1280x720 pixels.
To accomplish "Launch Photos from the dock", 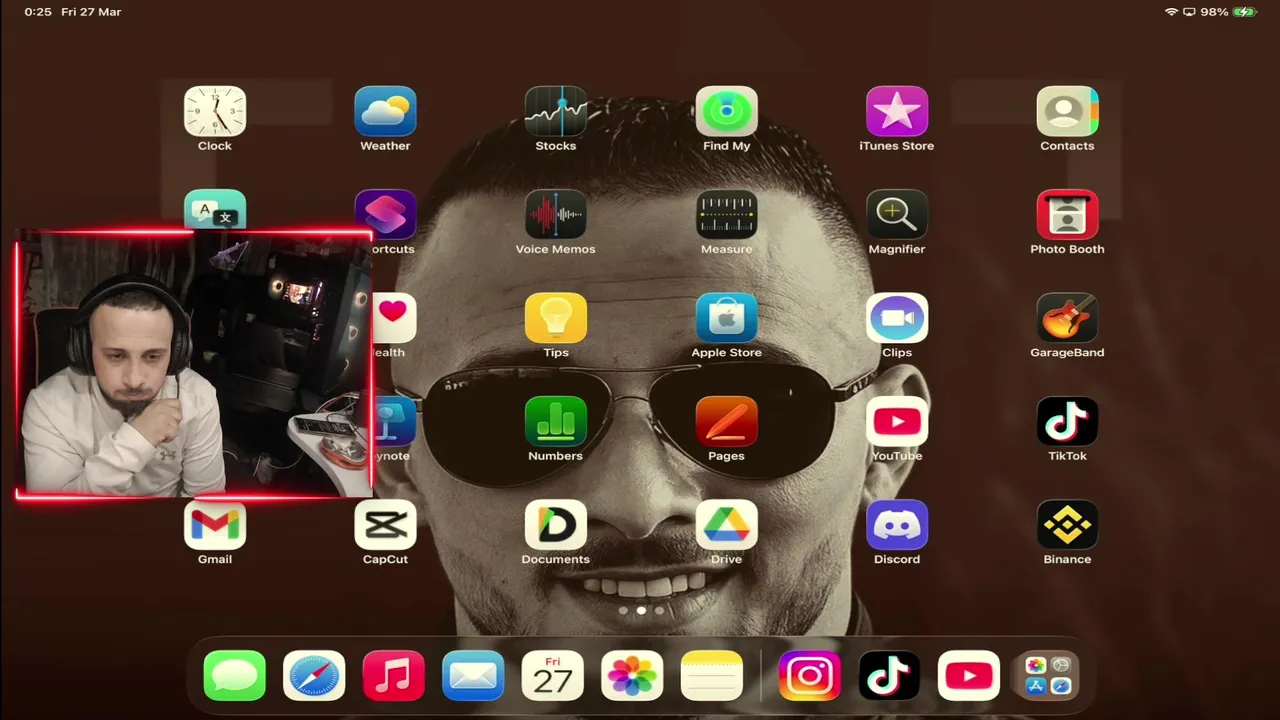I will coord(632,676).
